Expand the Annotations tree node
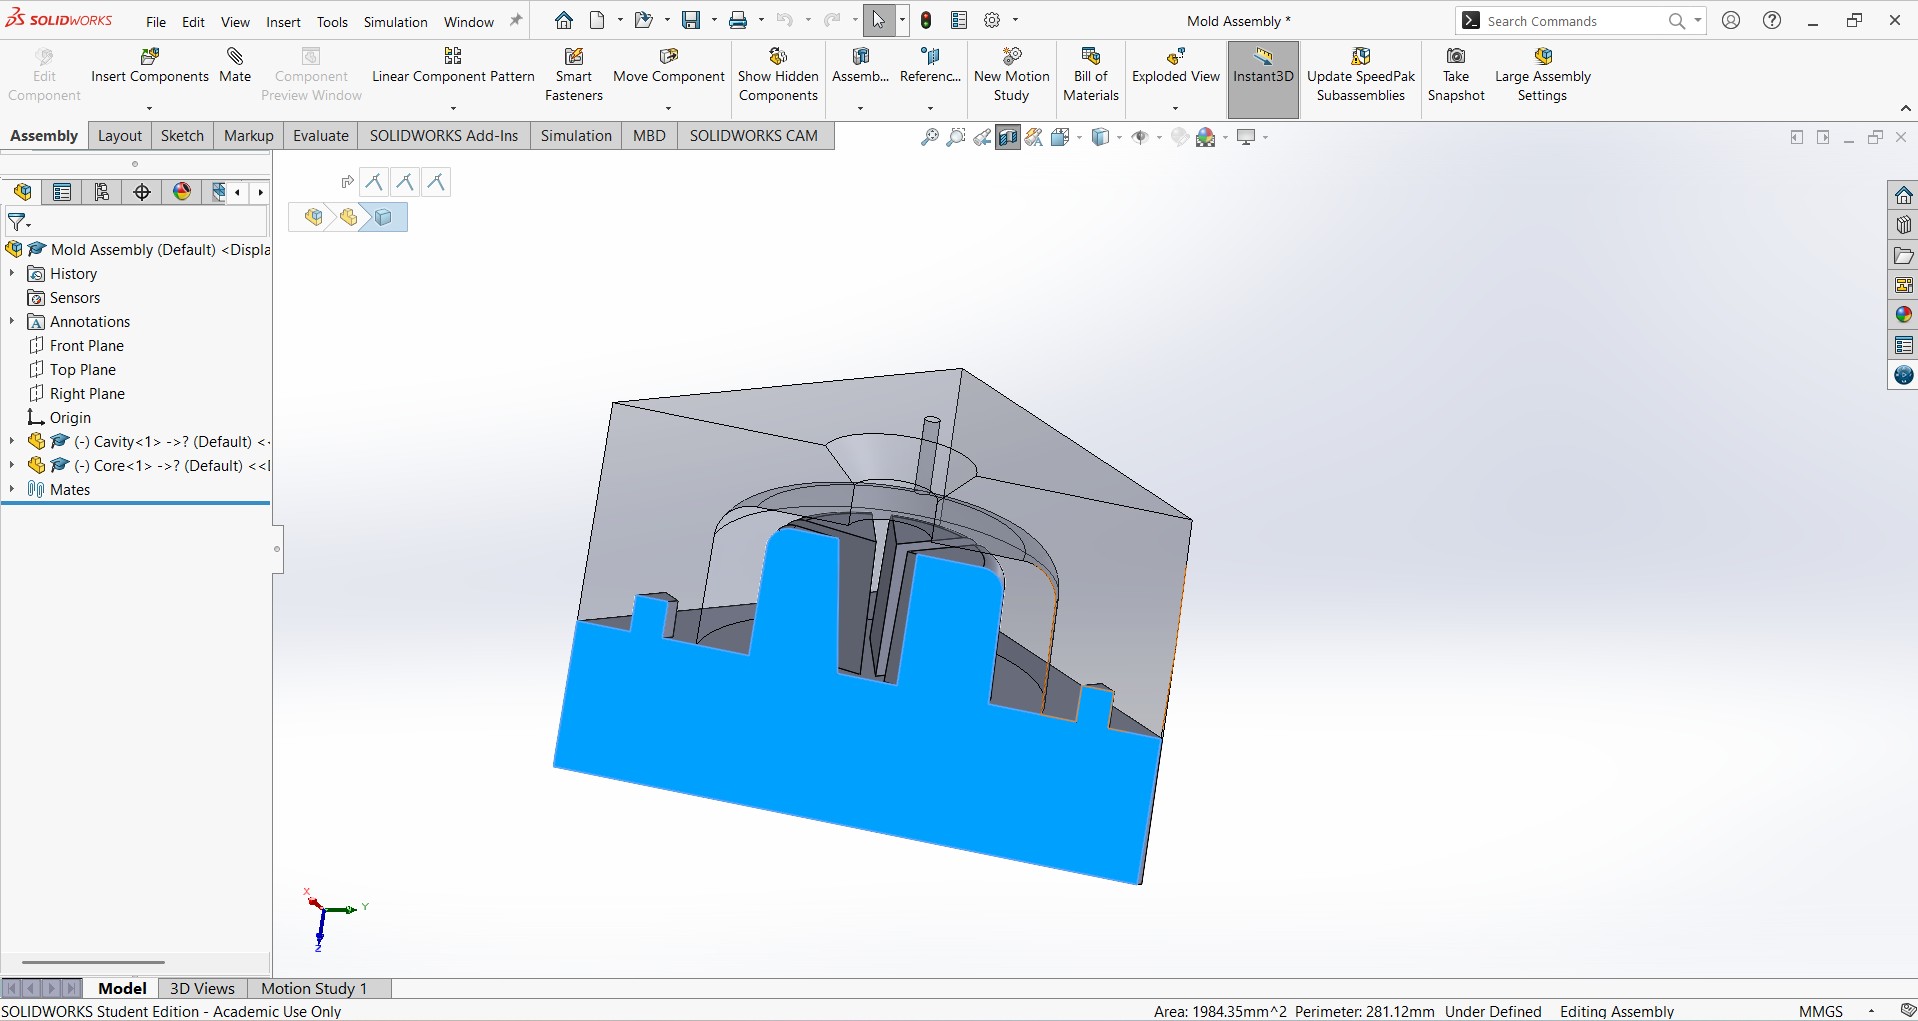Screen dimensions: 1918x1021 [12, 321]
